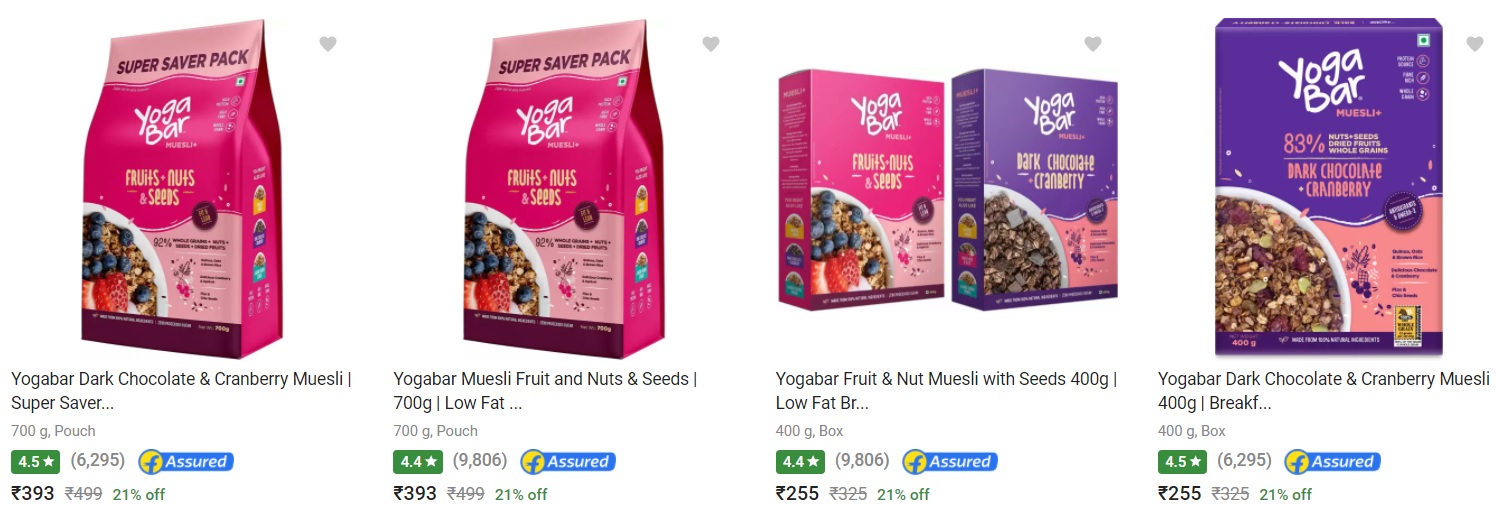Click Assured badge for Fruit and Nuts pouch
Image resolution: width=1498 pixels, height=505 pixels.
click(x=568, y=462)
